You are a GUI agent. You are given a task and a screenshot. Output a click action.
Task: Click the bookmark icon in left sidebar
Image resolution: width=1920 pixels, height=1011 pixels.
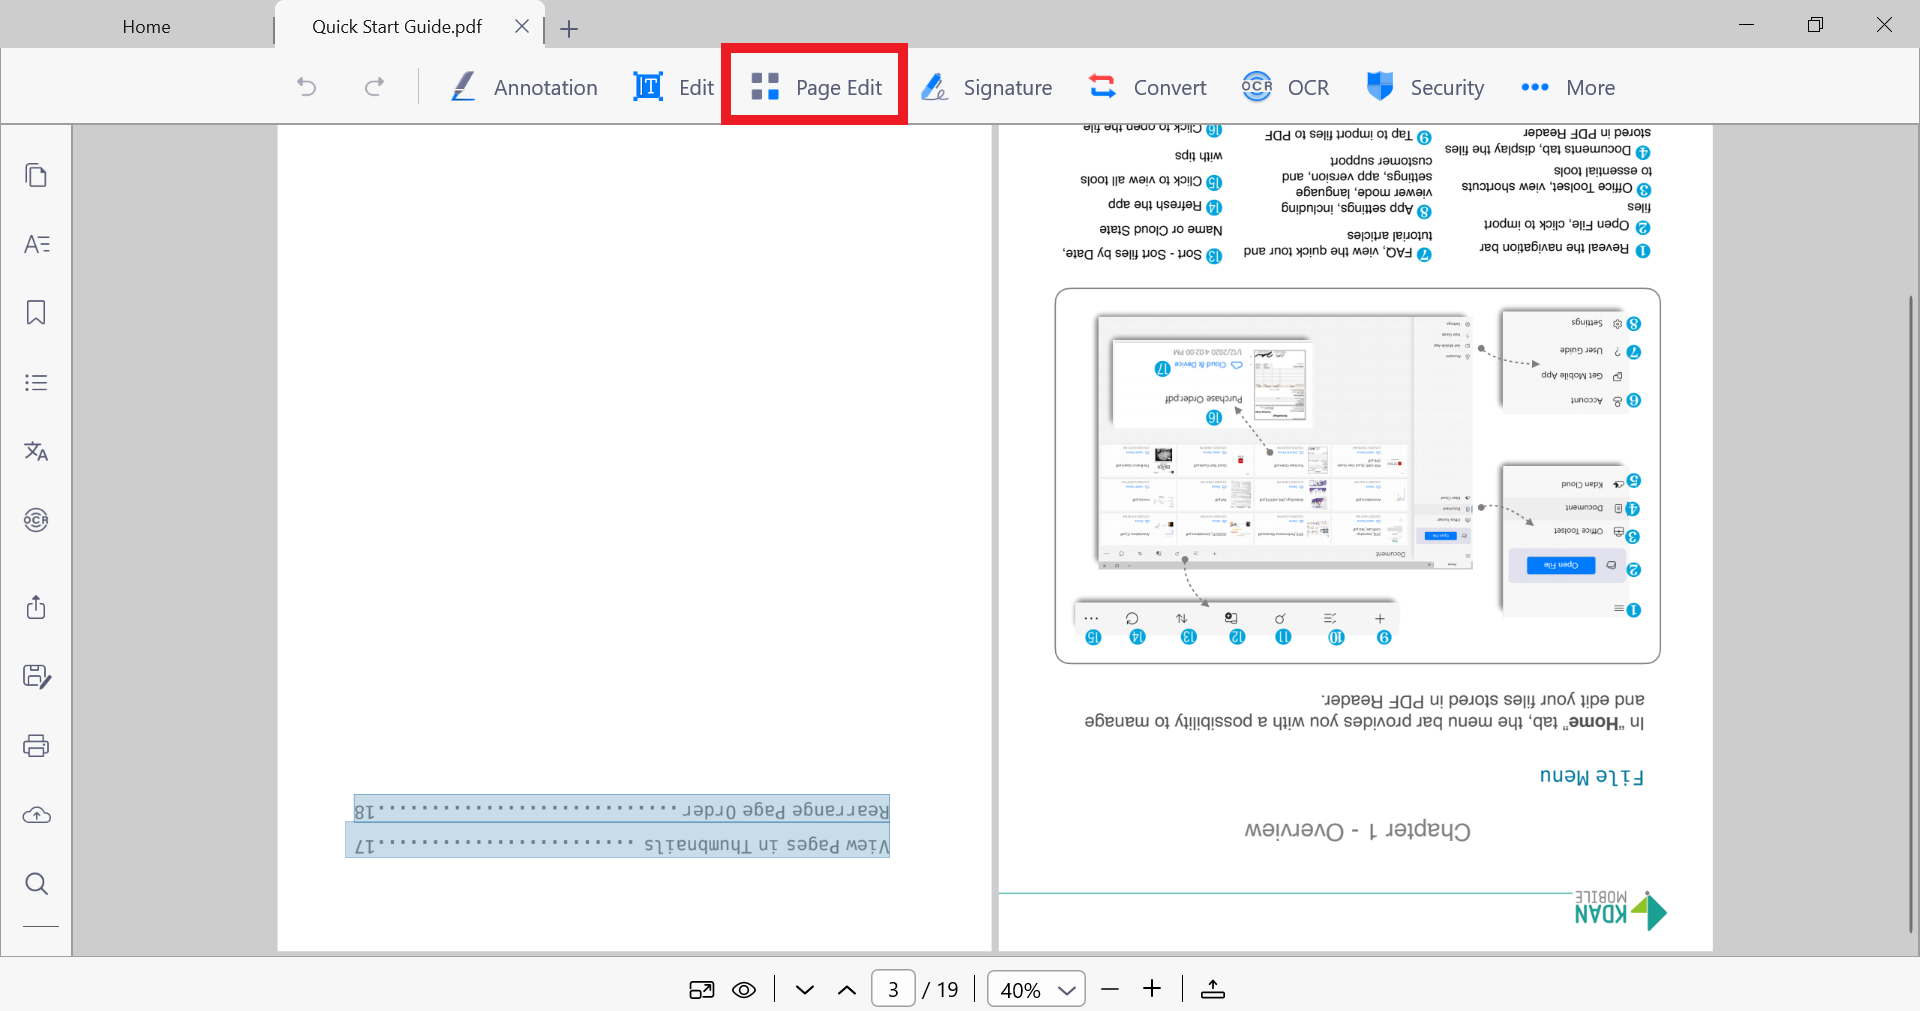pos(36,313)
